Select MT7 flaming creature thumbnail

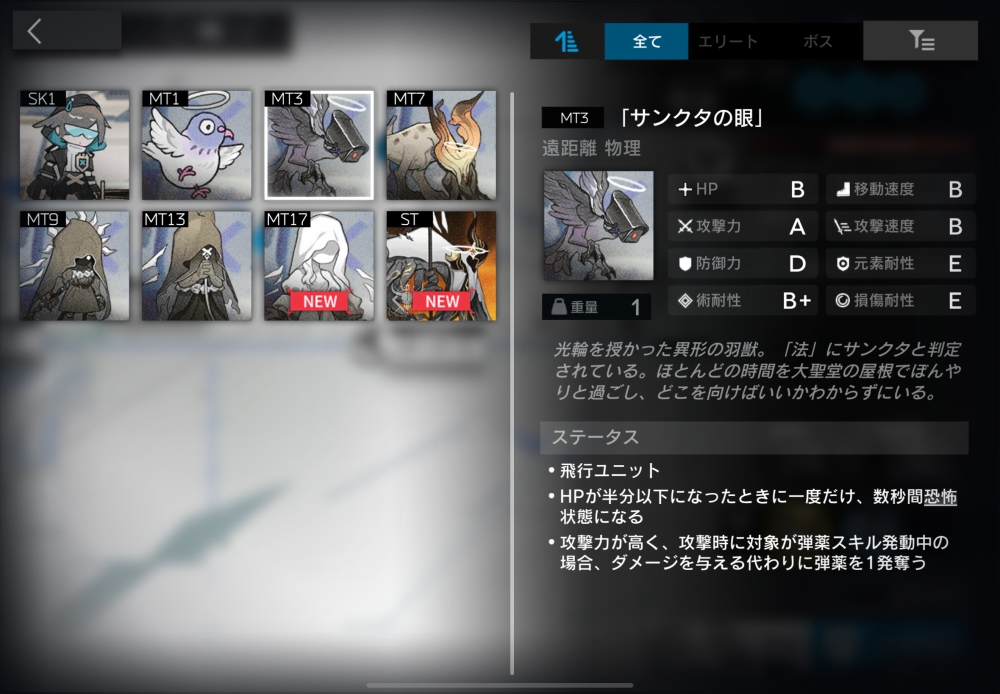441,145
